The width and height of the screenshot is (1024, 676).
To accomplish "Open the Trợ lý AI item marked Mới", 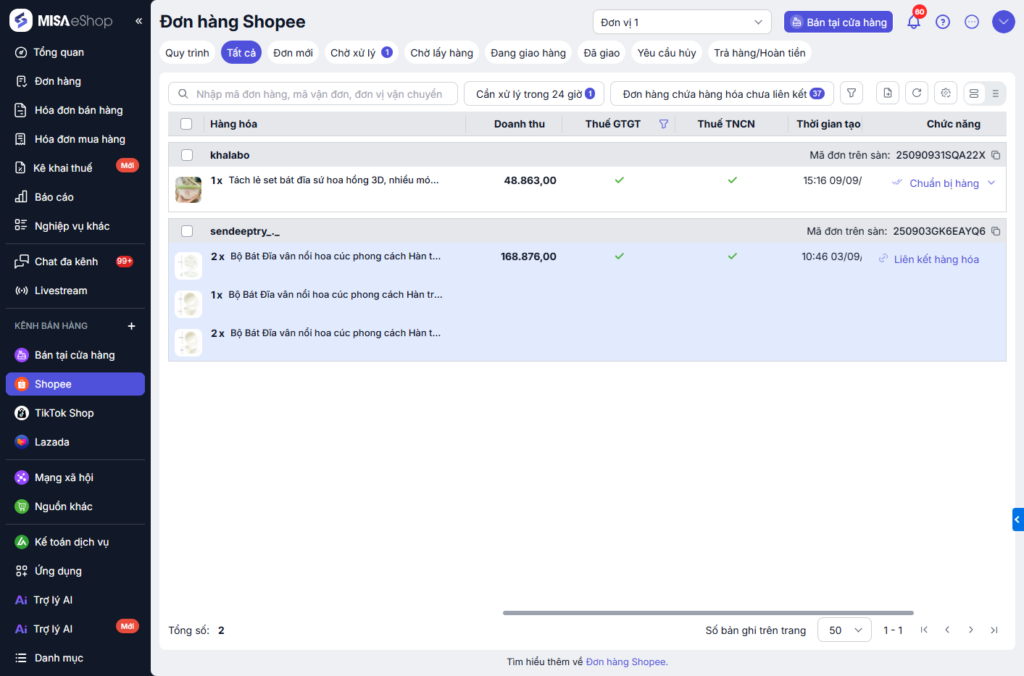I will click(x=75, y=629).
